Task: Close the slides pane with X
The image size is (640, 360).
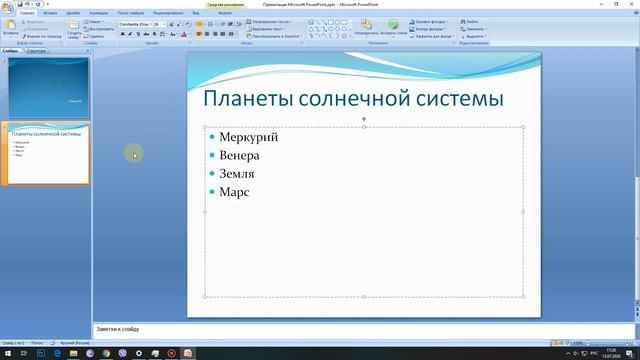Action: click(87, 51)
